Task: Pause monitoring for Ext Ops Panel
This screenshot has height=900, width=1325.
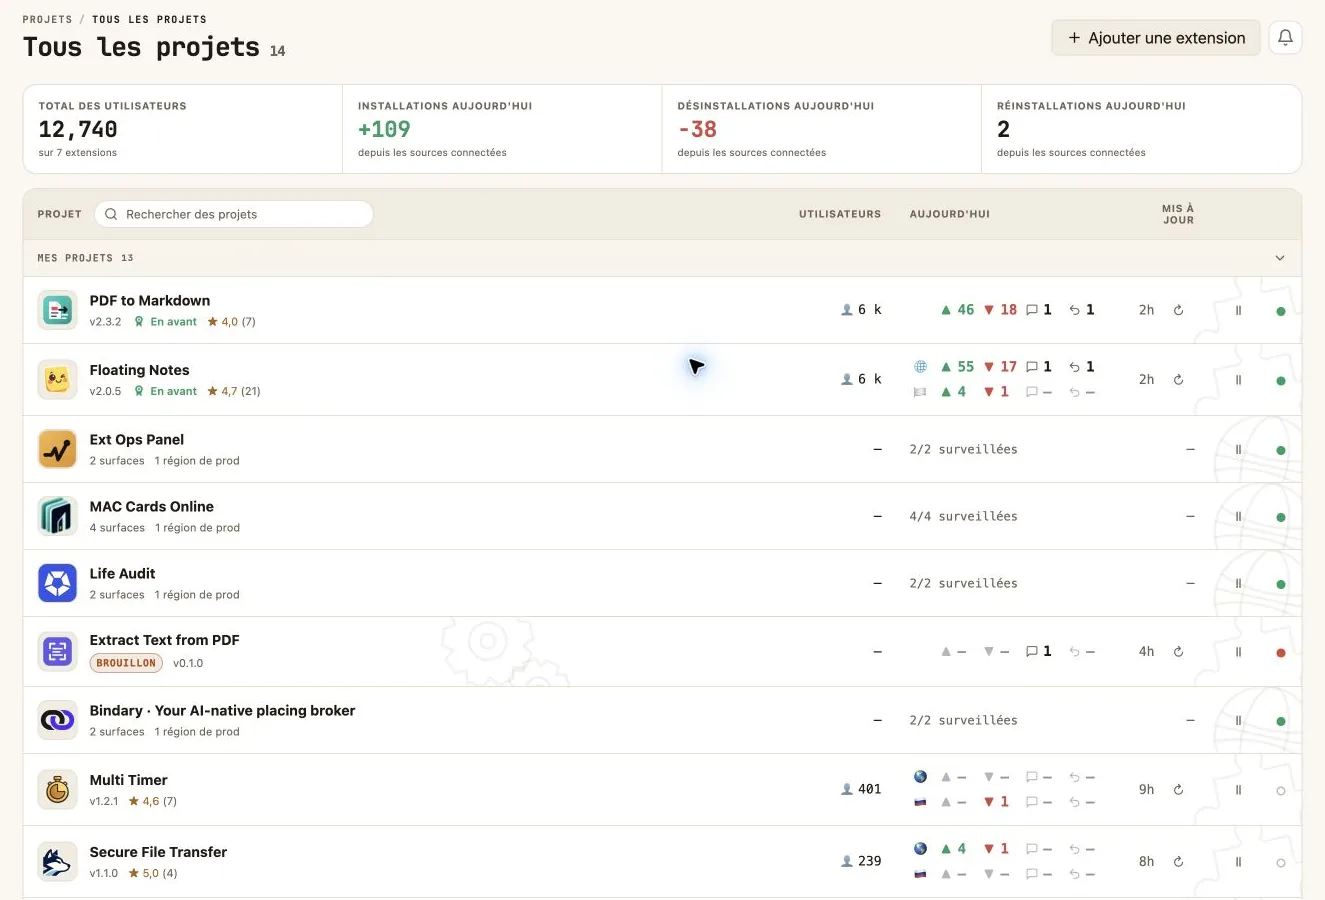Action: [1238, 449]
